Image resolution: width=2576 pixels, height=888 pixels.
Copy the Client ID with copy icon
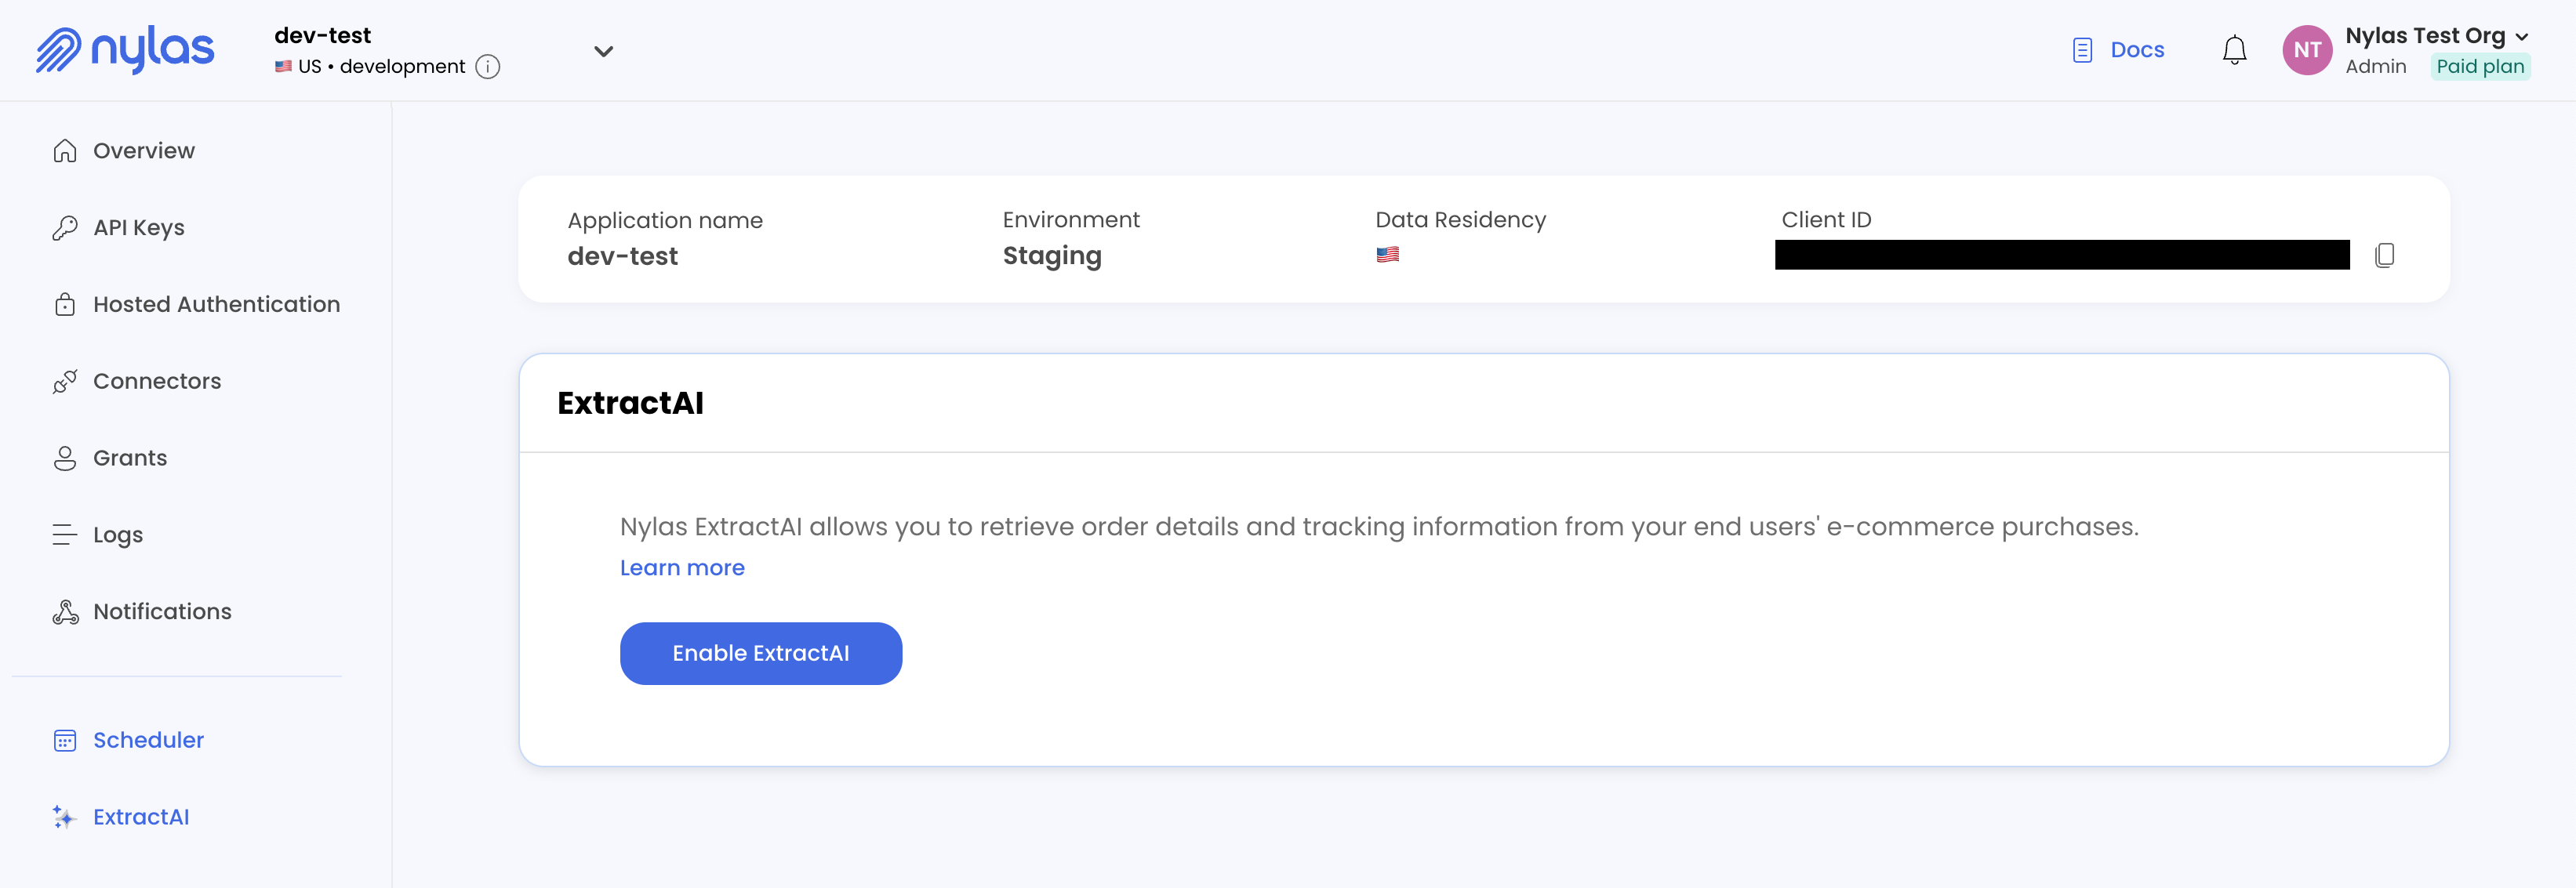coord(2384,255)
